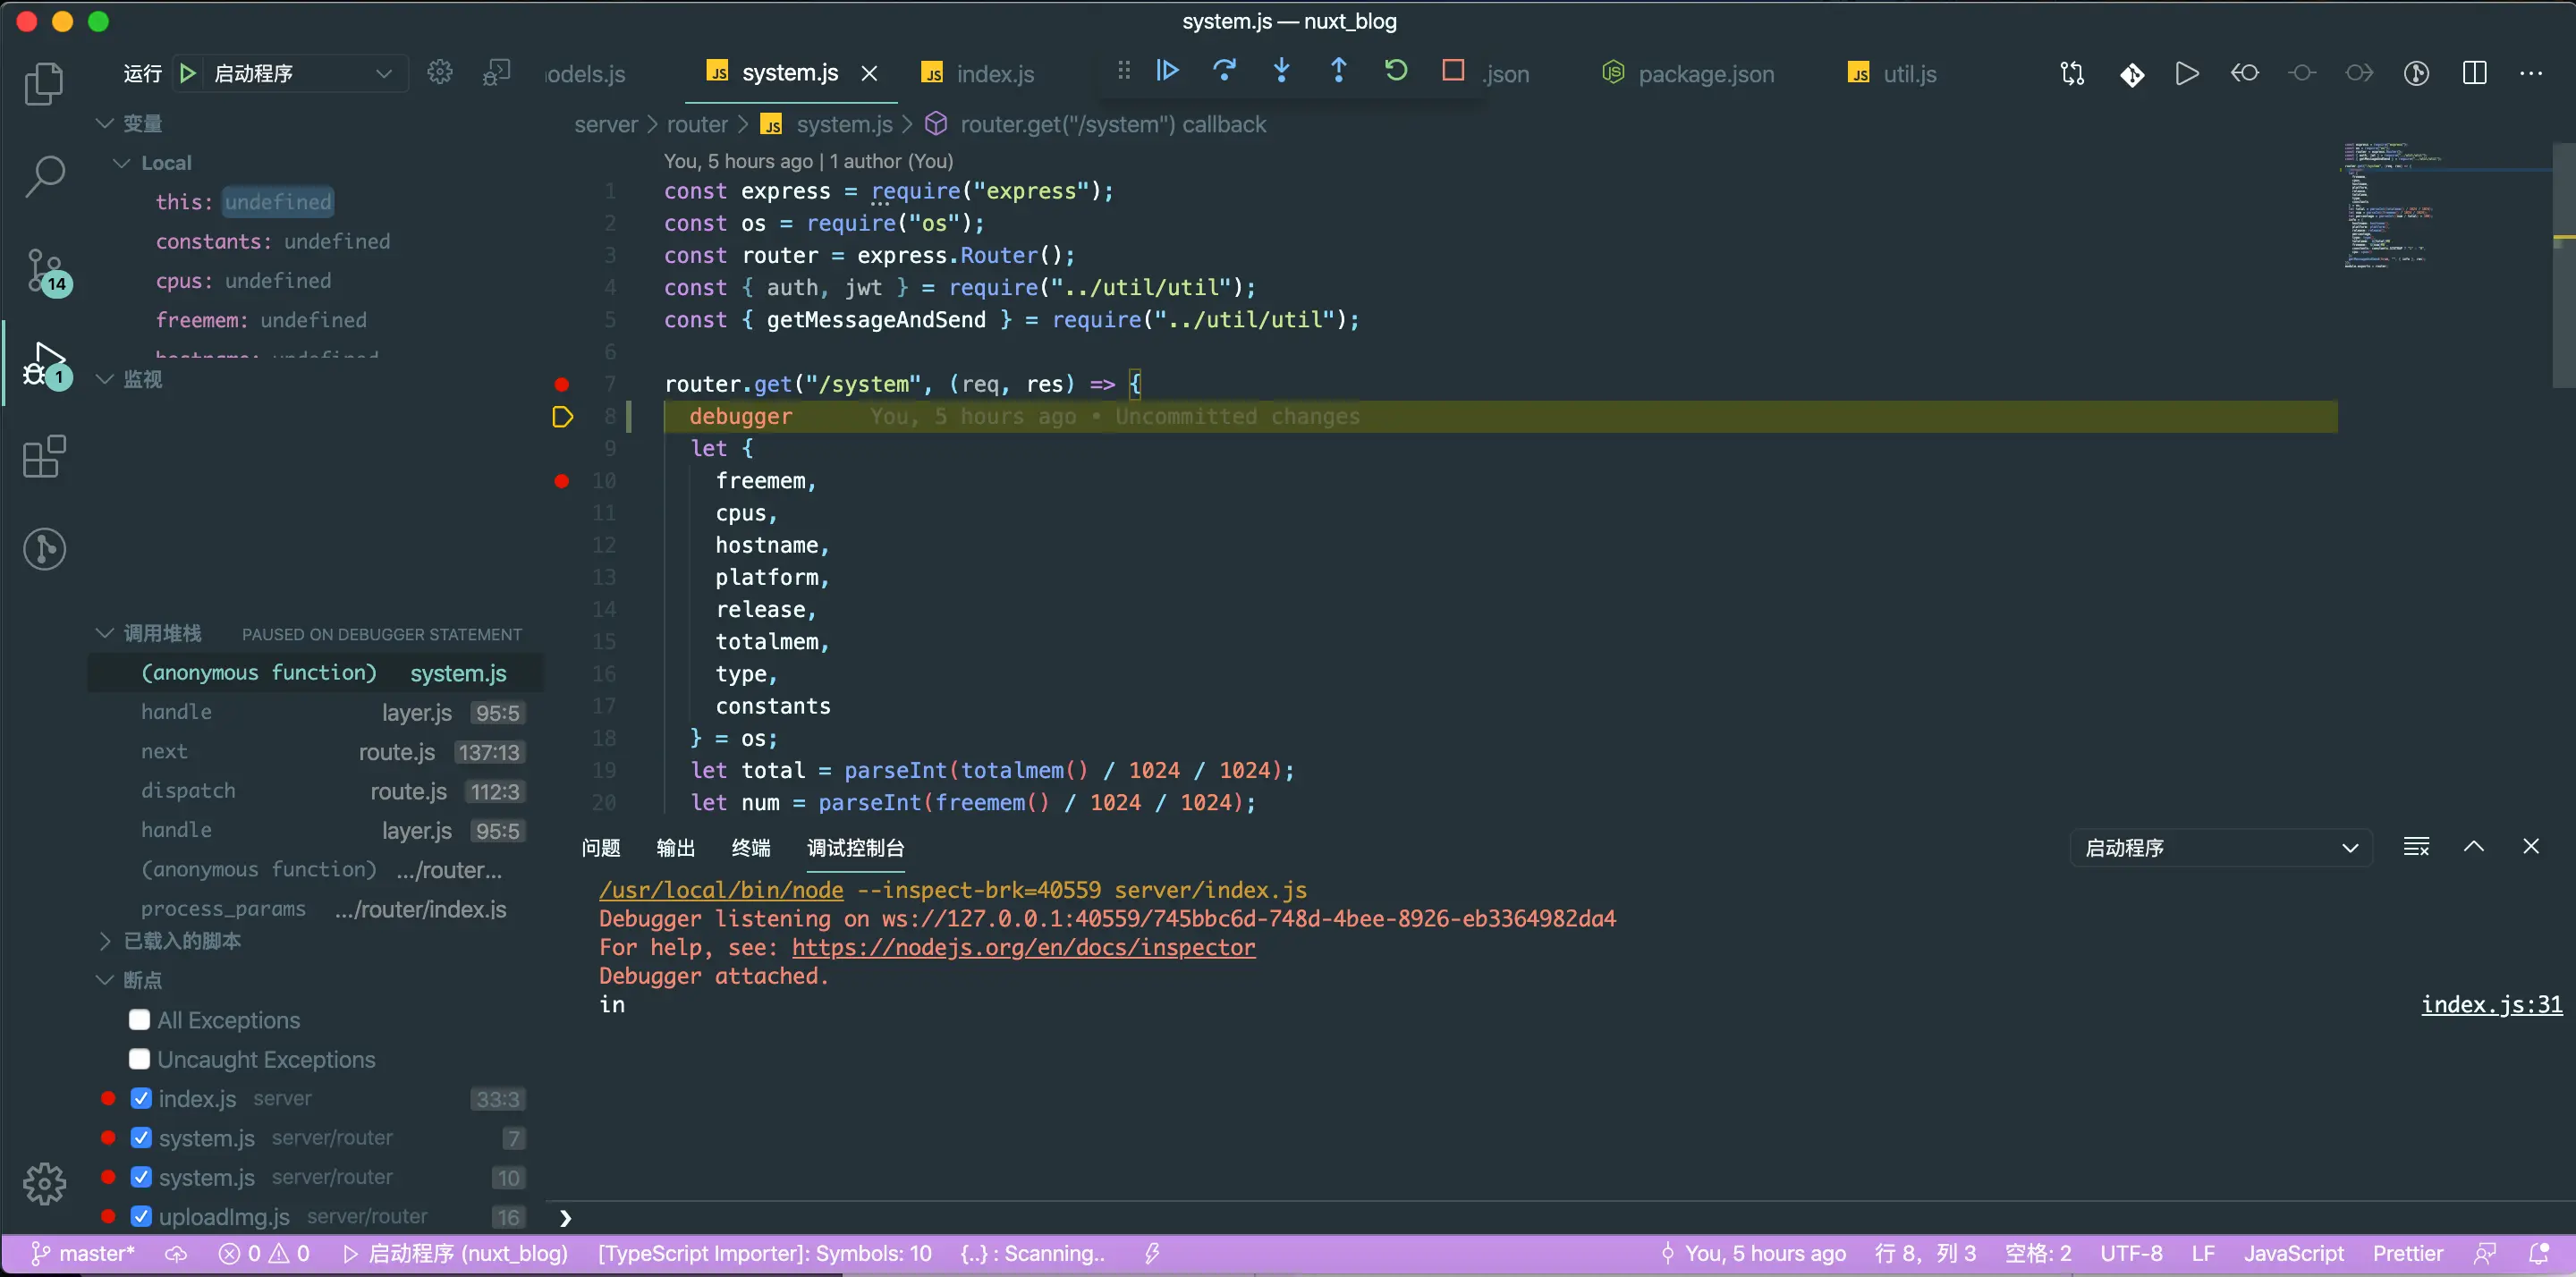Stop the debug session

tap(1453, 71)
